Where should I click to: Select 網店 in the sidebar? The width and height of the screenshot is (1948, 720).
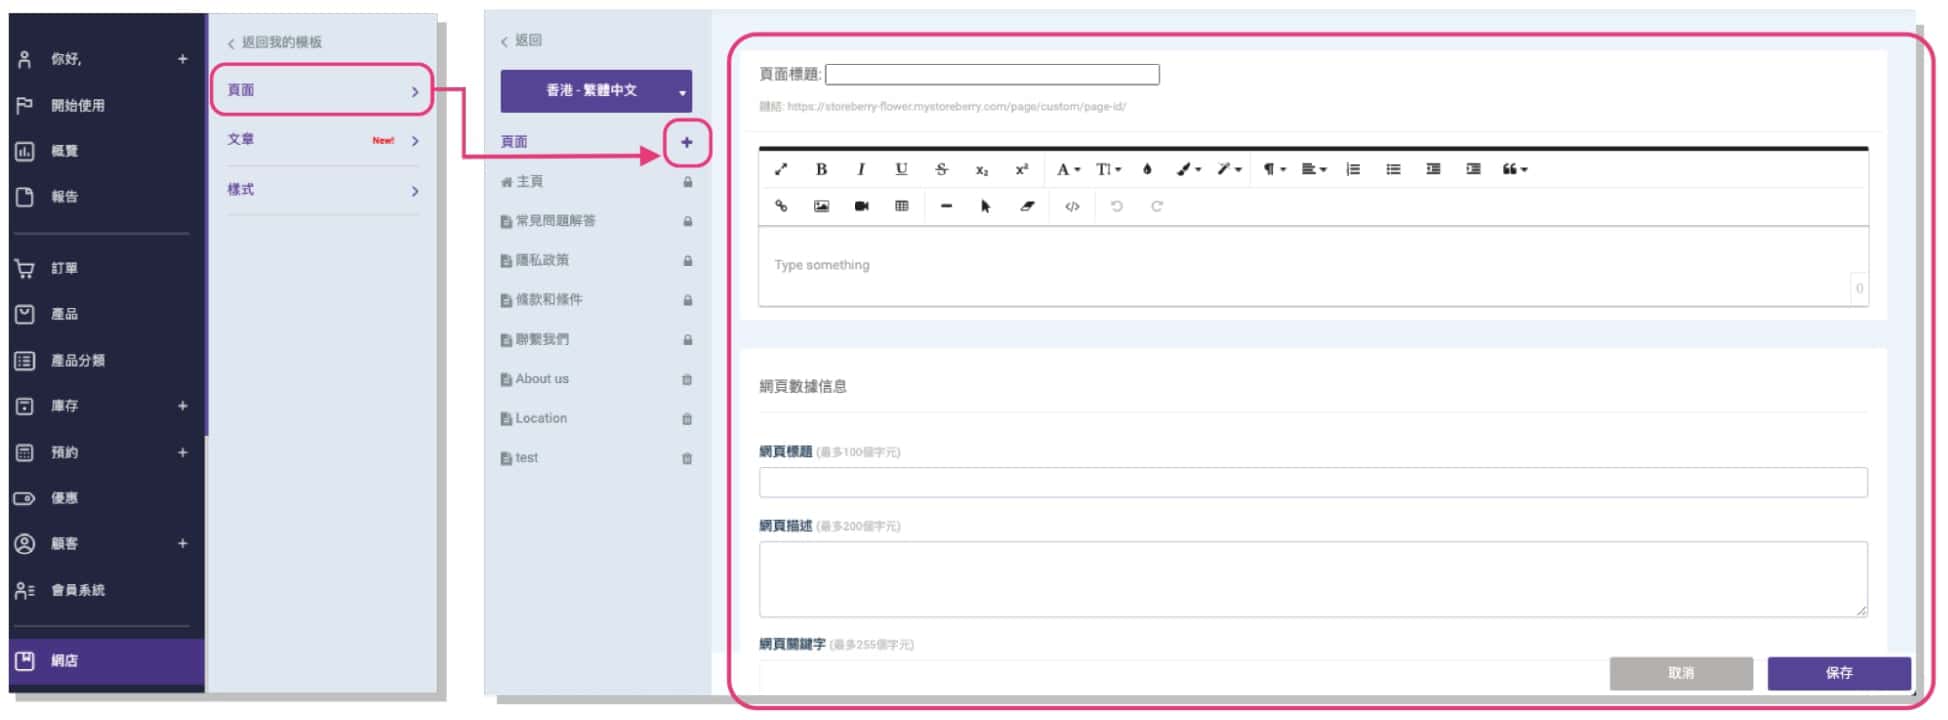click(107, 660)
